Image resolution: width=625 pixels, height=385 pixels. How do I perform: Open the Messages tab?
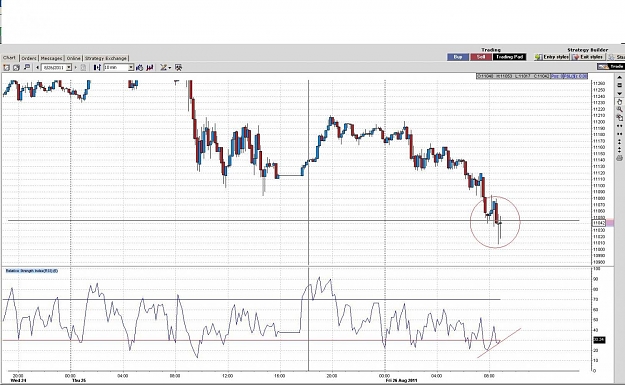pos(51,58)
